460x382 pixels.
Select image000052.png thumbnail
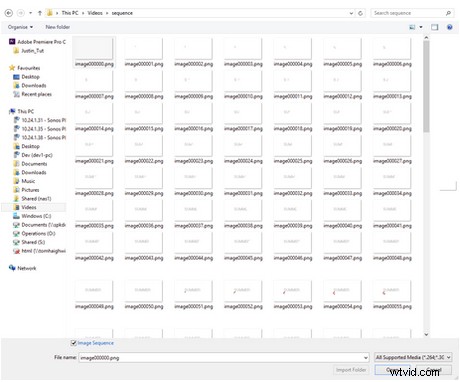click(243, 291)
